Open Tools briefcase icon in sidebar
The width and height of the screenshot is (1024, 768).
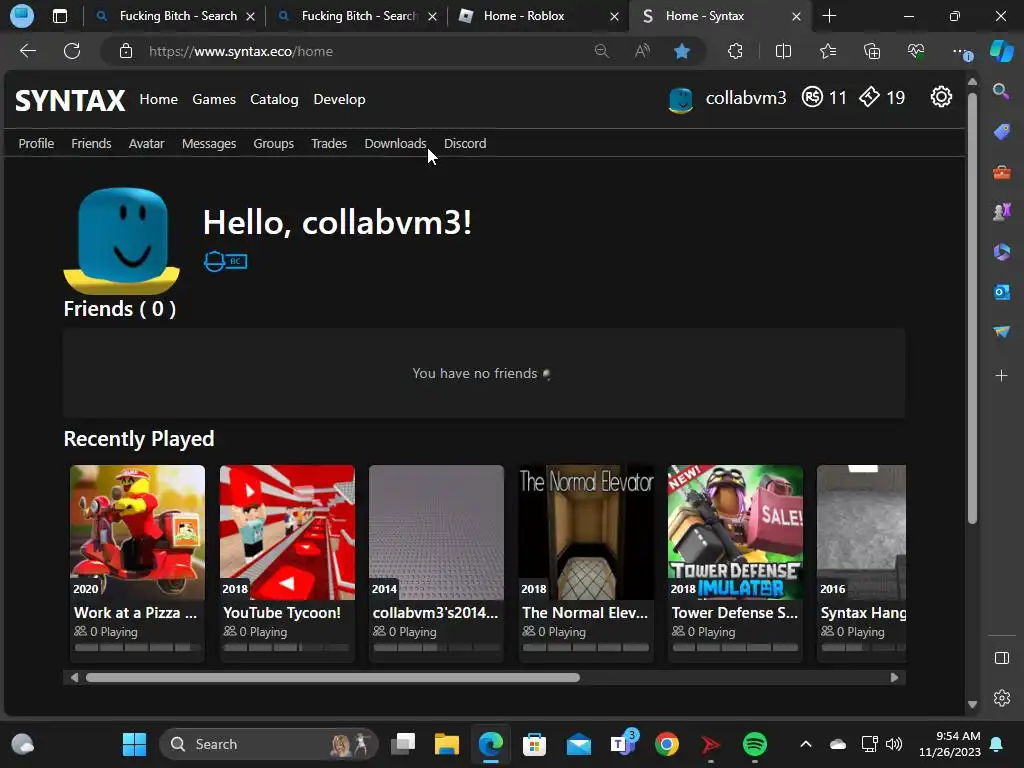pyautogui.click(x=1001, y=172)
